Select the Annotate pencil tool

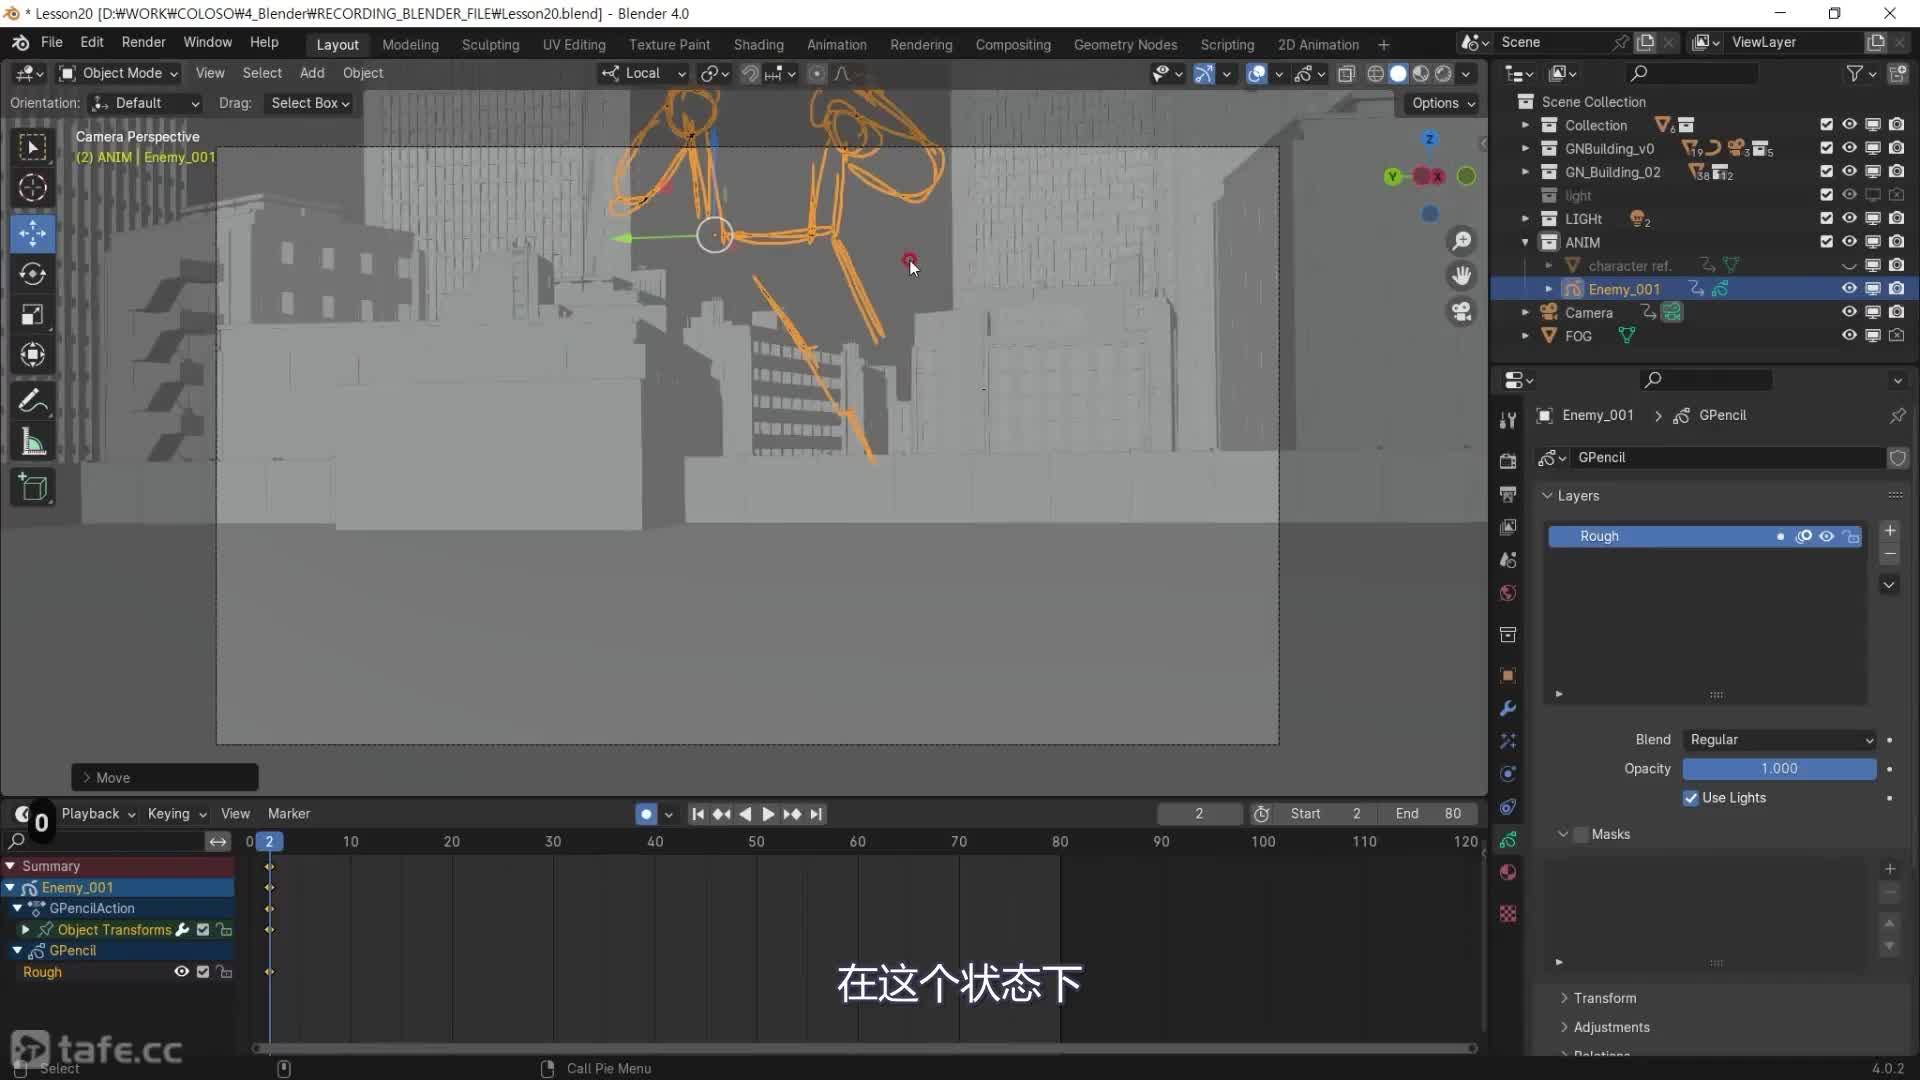32,401
